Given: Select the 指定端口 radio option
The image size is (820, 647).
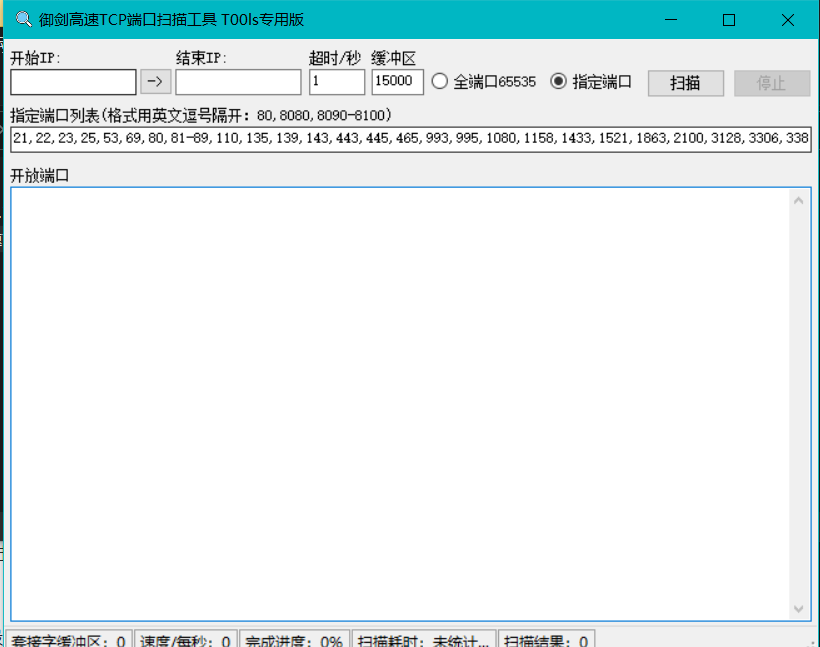Looking at the screenshot, I should coord(558,82).
